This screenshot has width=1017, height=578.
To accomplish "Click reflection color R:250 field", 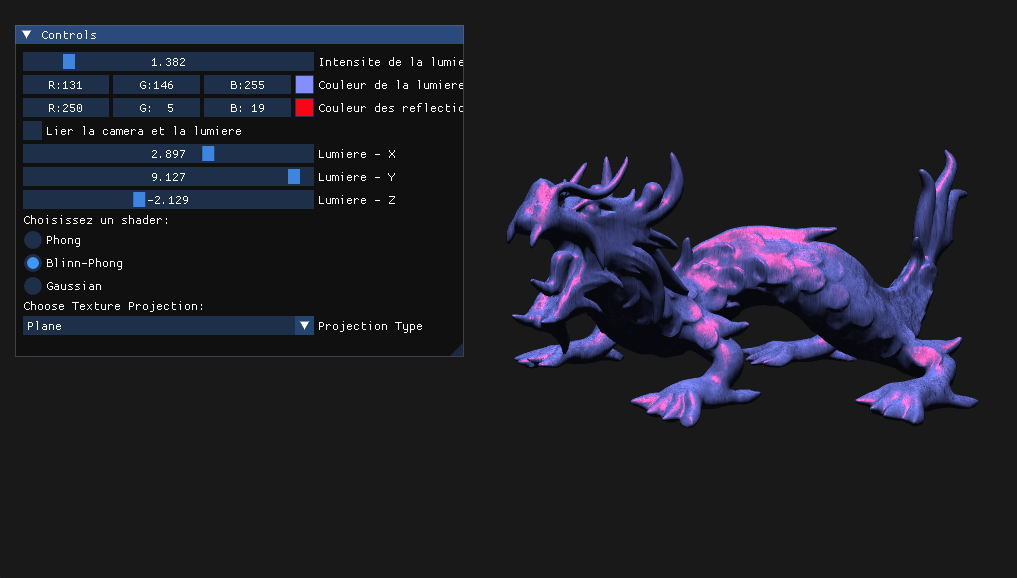I will click(x=66, y=108).
